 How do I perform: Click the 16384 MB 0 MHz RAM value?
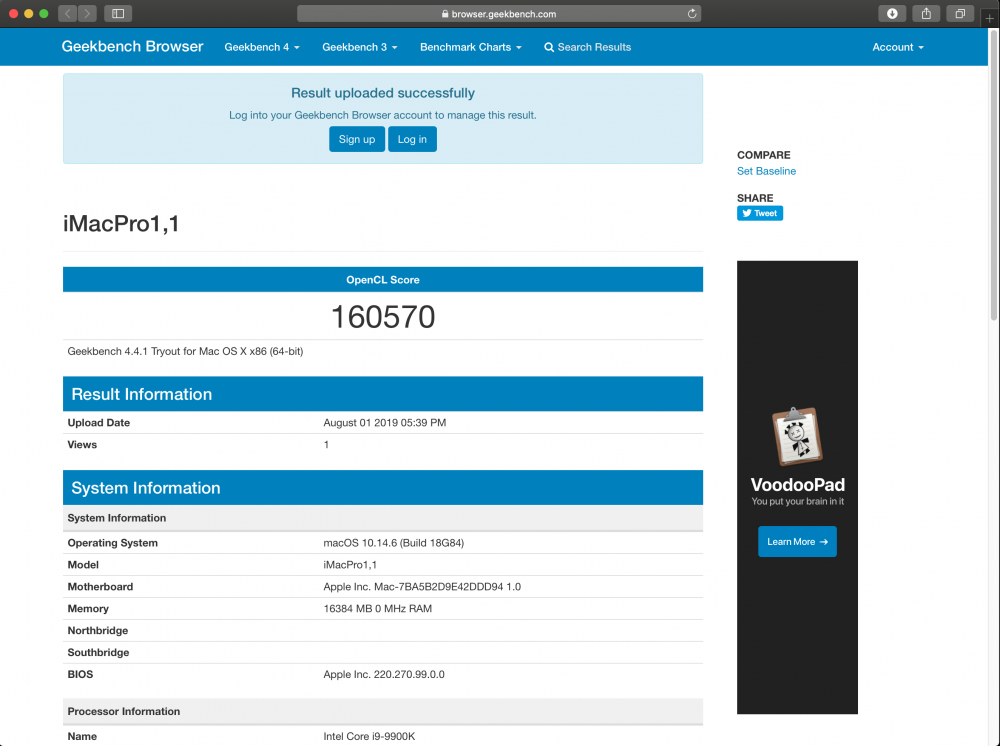point(378,609)
